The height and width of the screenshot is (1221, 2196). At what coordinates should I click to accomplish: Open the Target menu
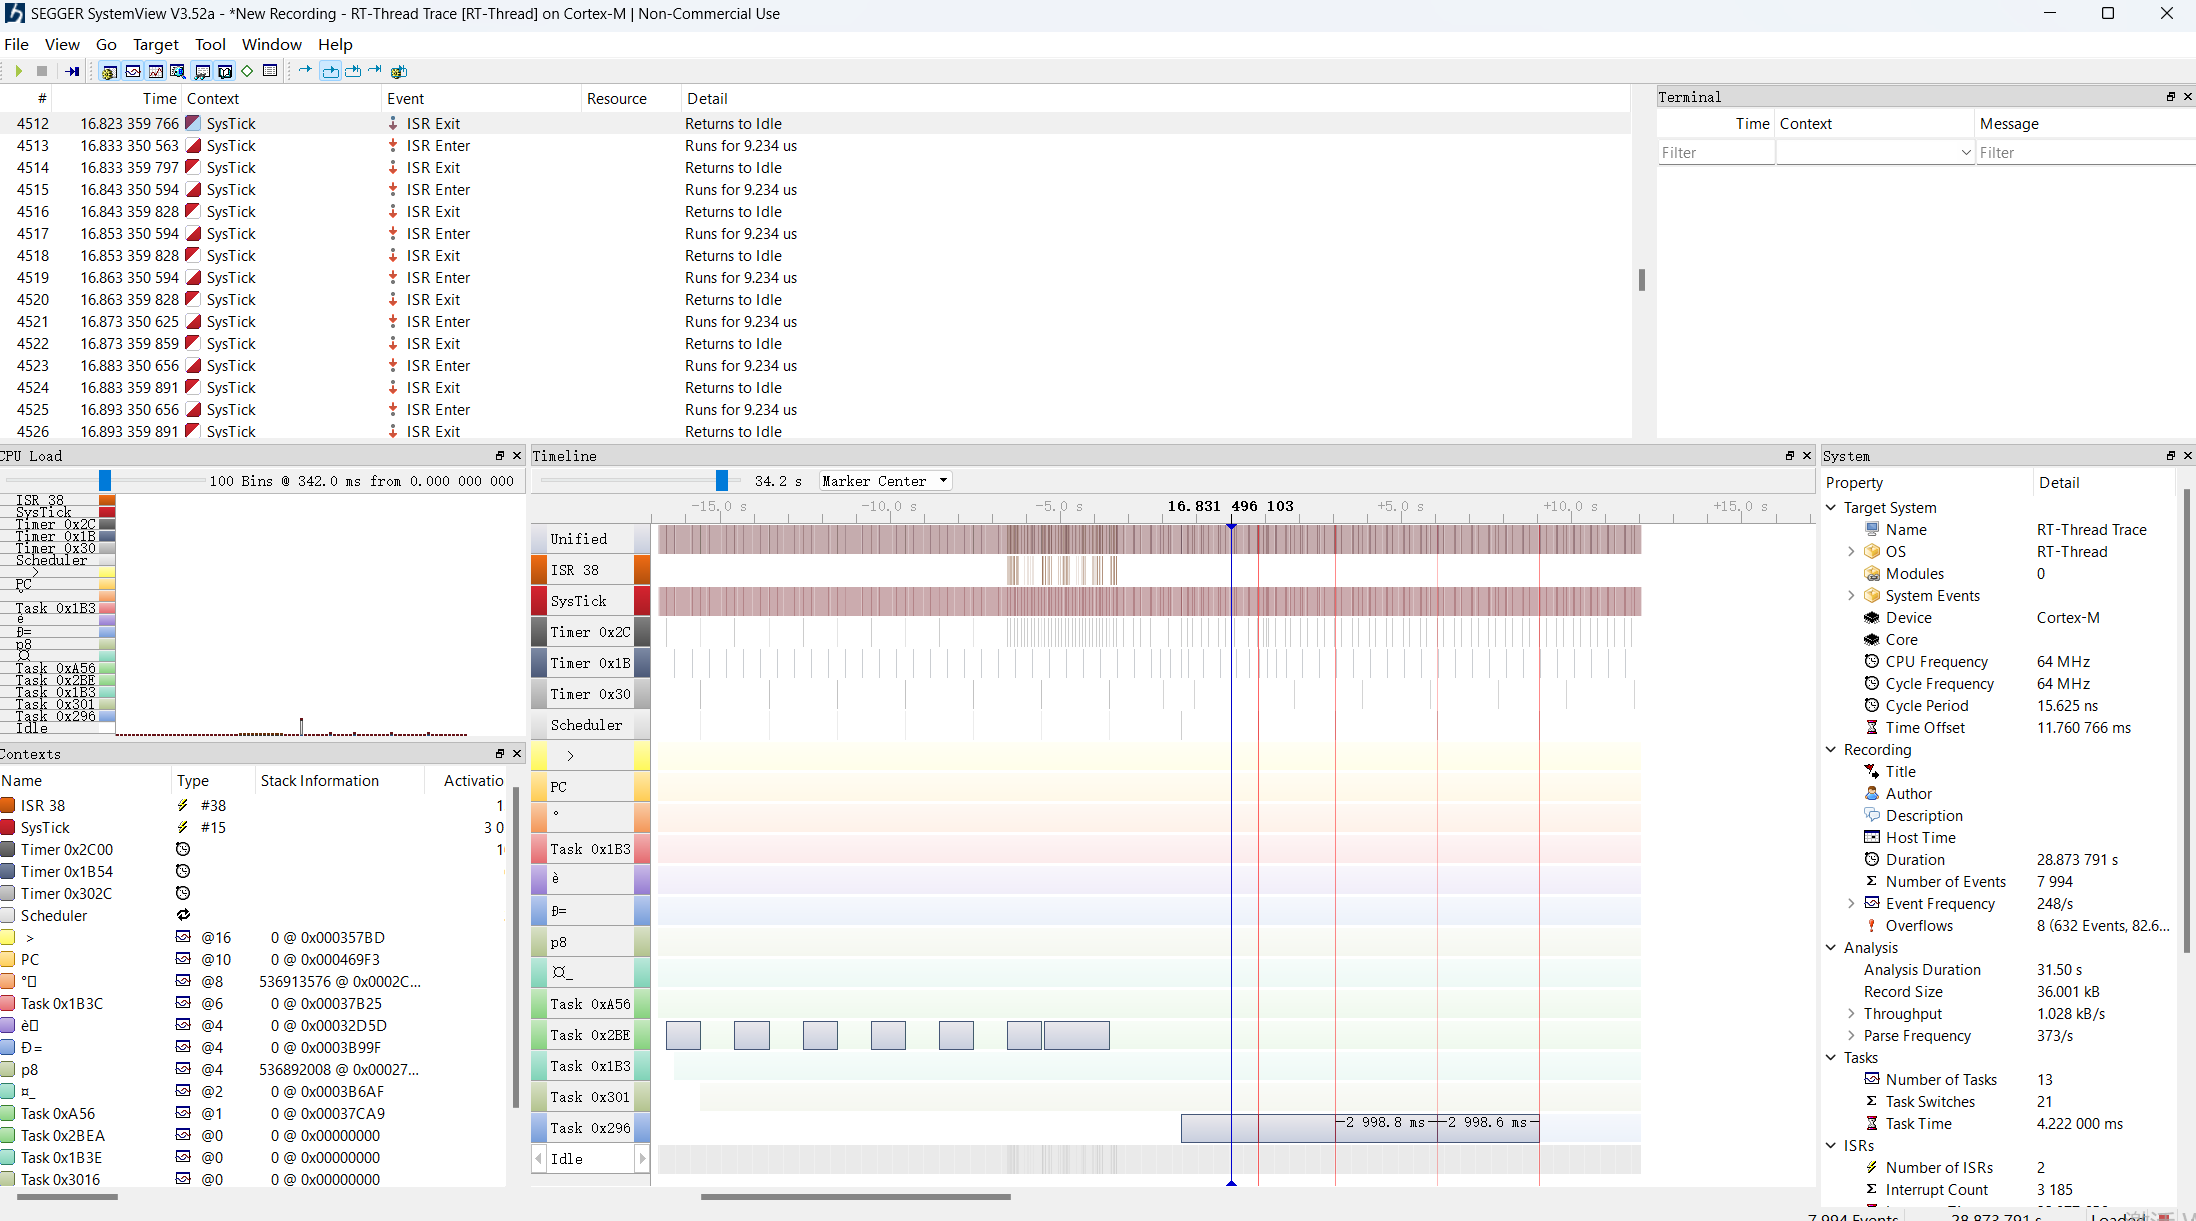156,44
